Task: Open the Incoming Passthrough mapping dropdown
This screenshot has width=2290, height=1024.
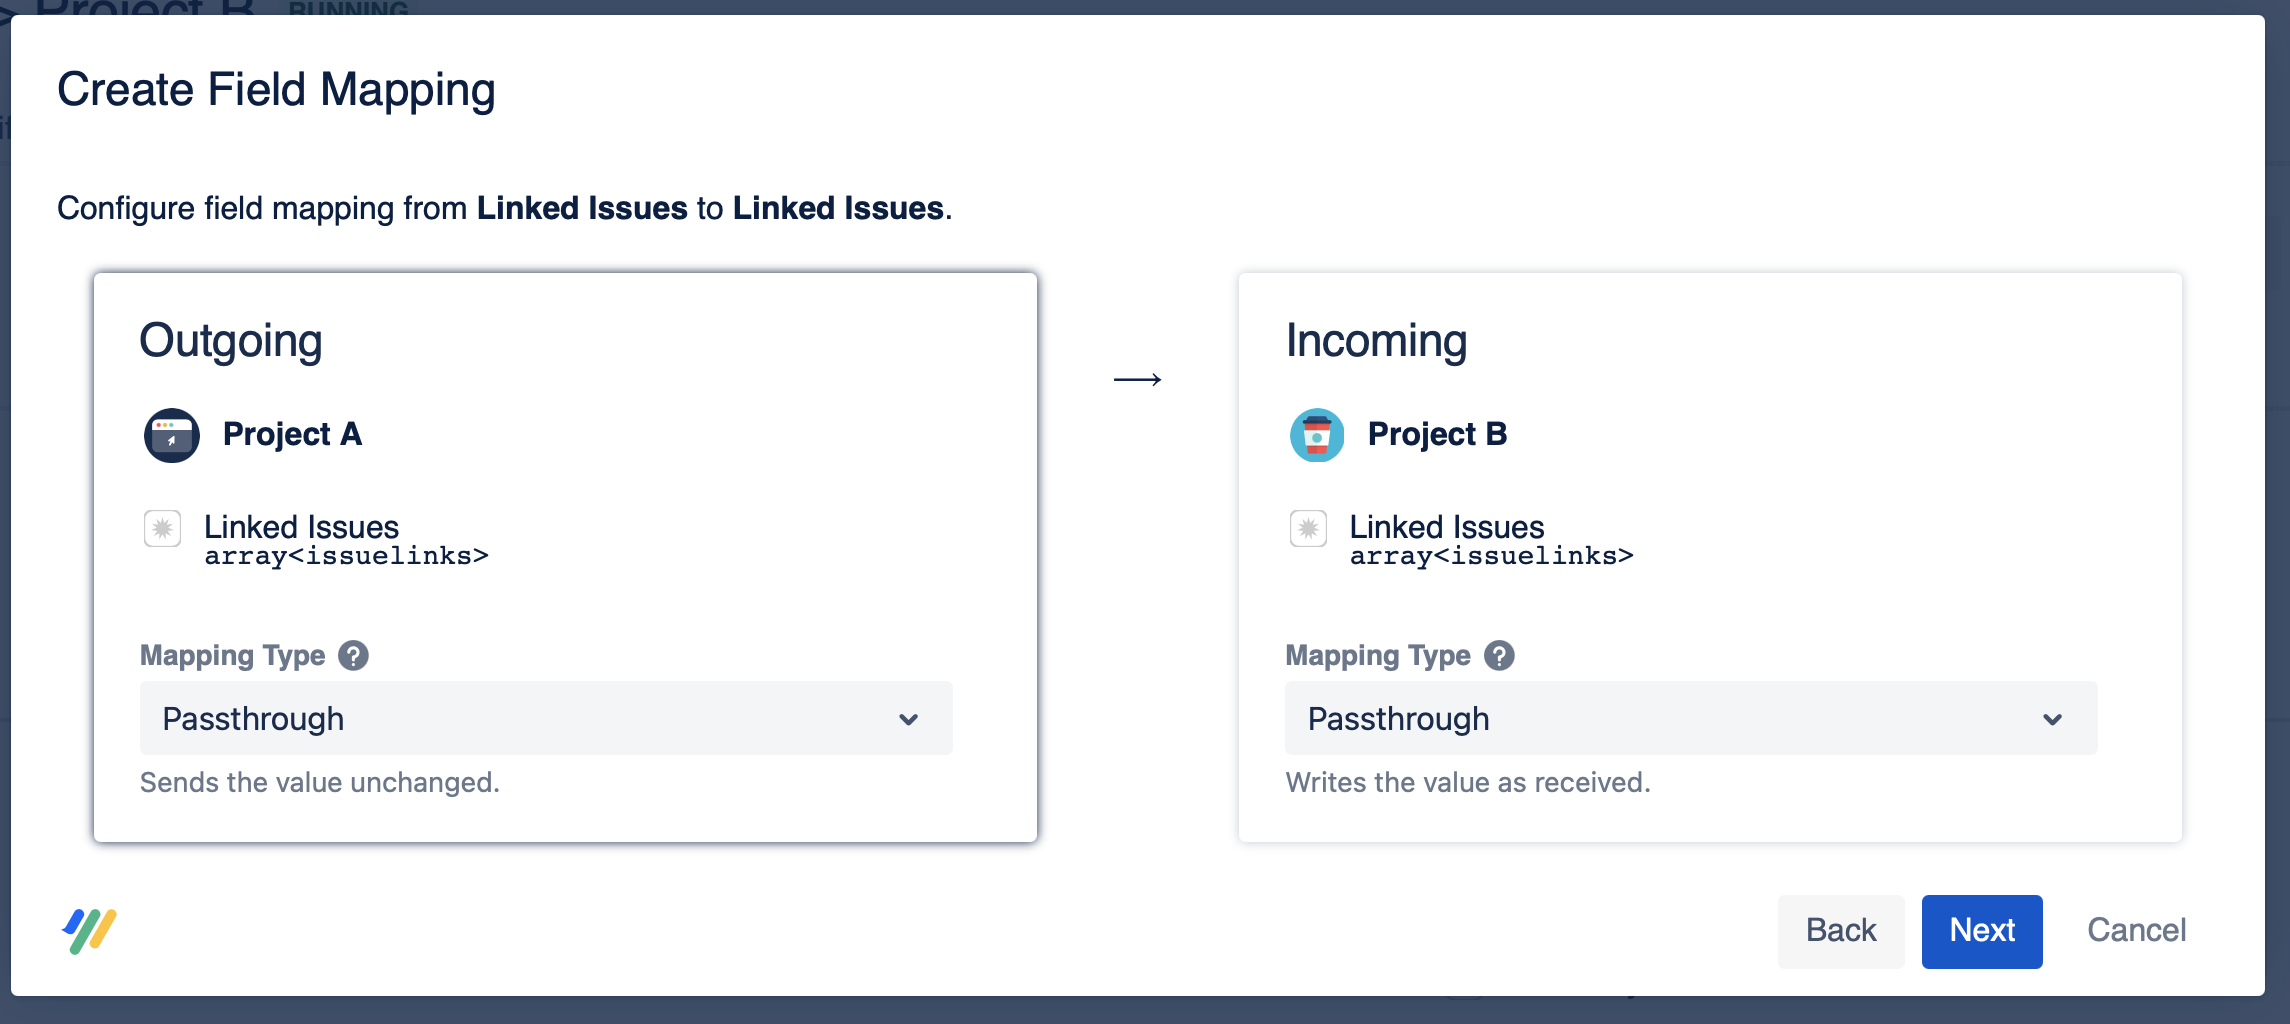Action: point(1691,718)
